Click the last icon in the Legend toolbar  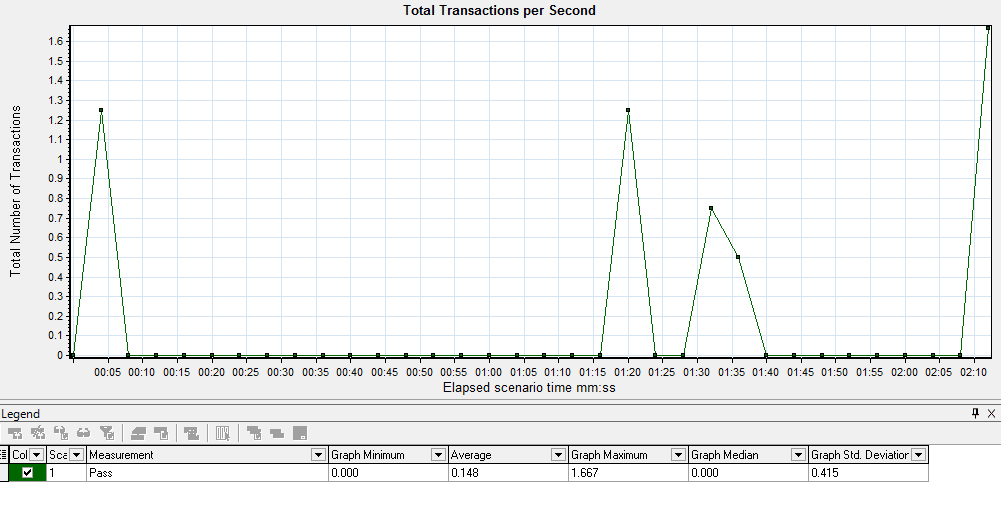click(x=299, y=433)
